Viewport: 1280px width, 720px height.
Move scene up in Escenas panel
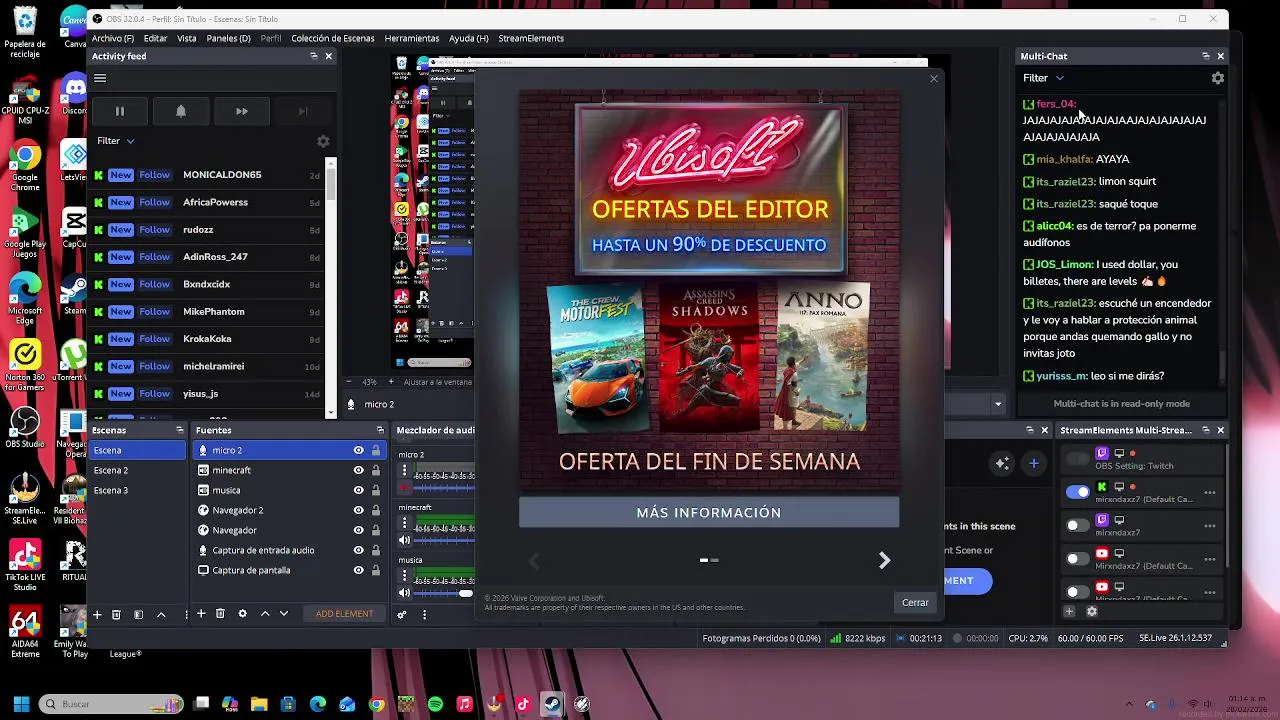[x=161, y=614]
